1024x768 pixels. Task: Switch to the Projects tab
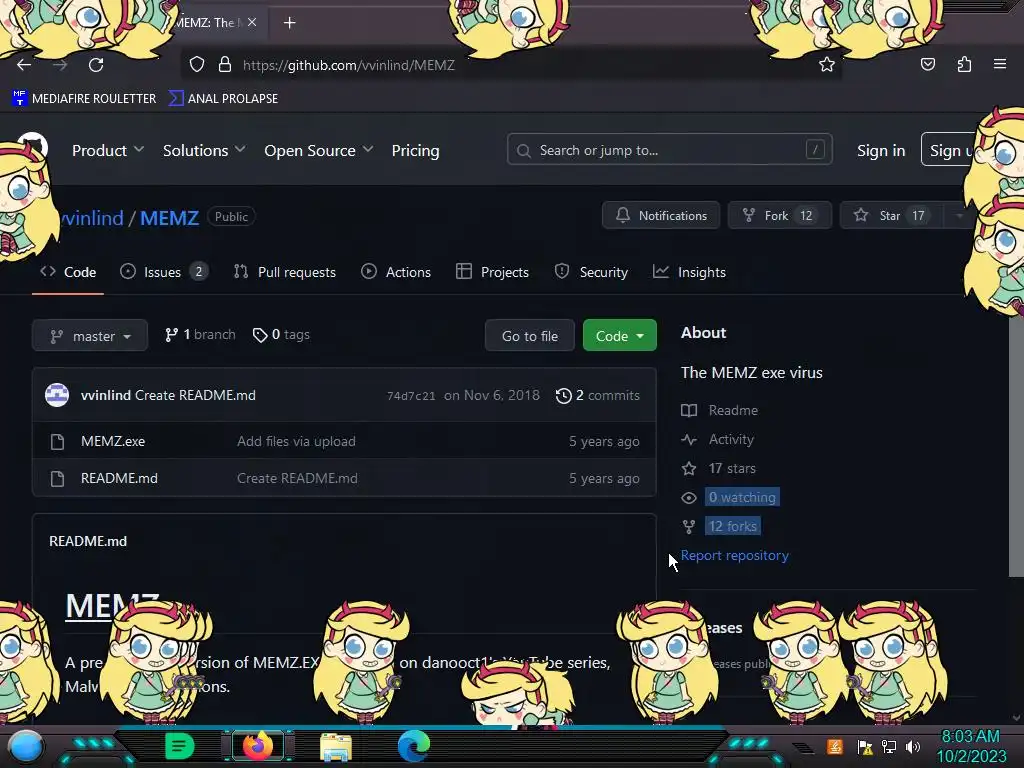coord(492,272)
